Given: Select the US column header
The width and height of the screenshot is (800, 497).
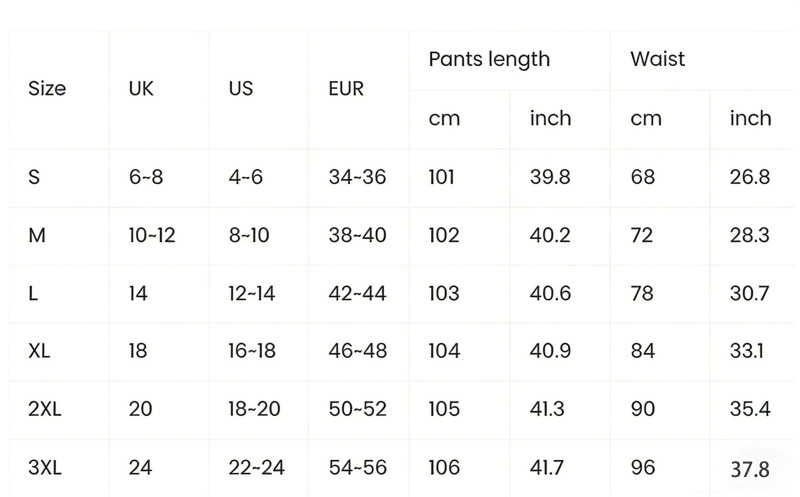Looking at the screenshot, I should coord(240,88).
